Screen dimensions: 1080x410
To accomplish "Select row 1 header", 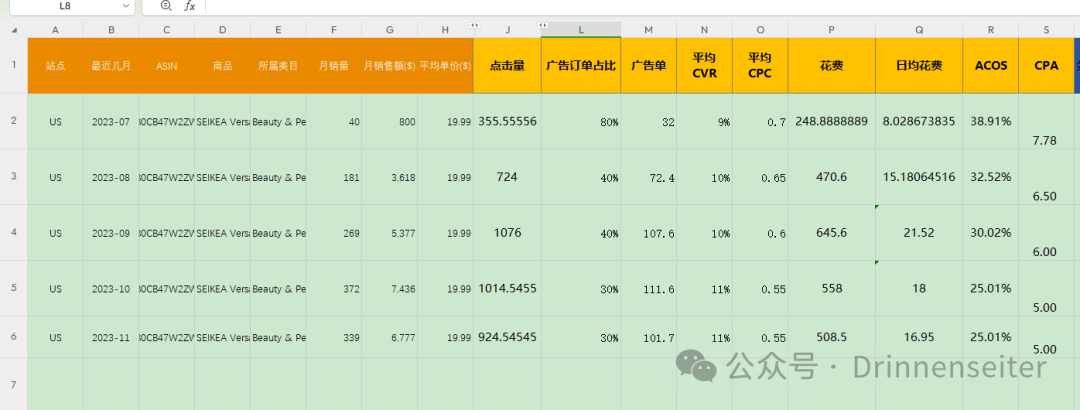I will click(x=14, y=65).
